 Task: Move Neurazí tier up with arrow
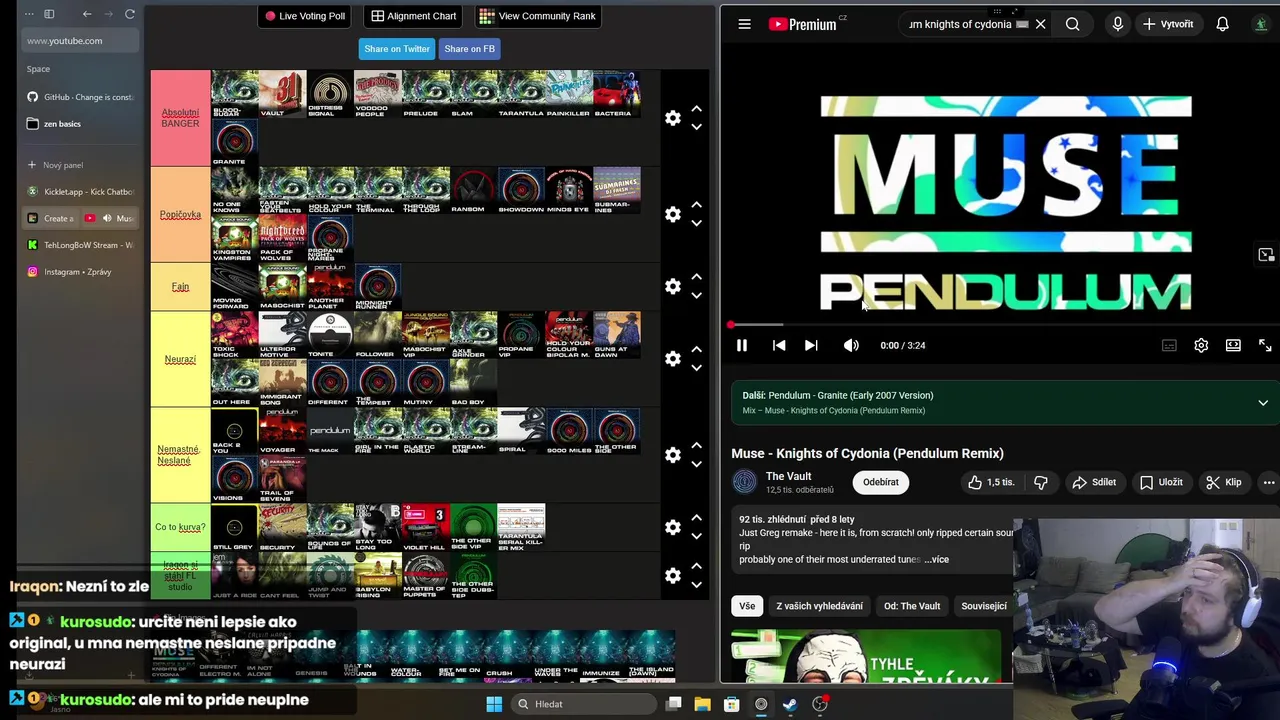696,349
